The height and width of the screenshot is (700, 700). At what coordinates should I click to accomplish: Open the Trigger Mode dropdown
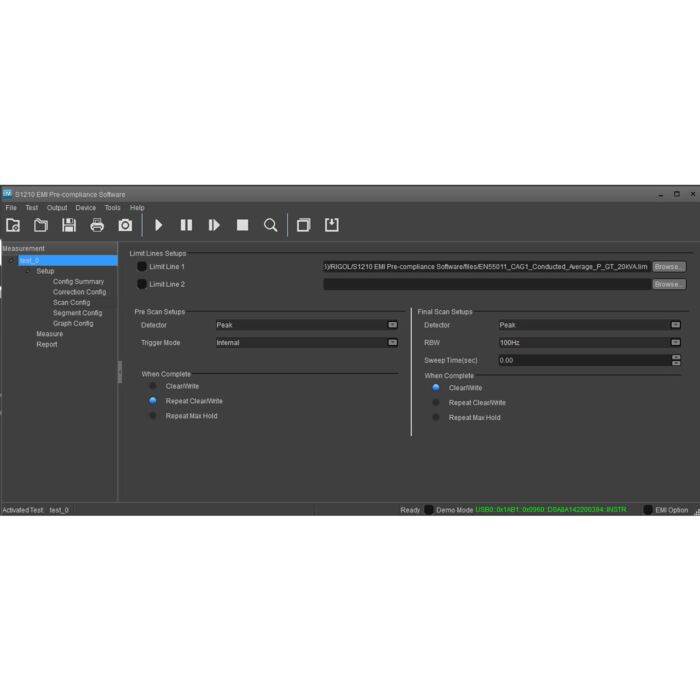pyautogui.click(x=306, y=342)
